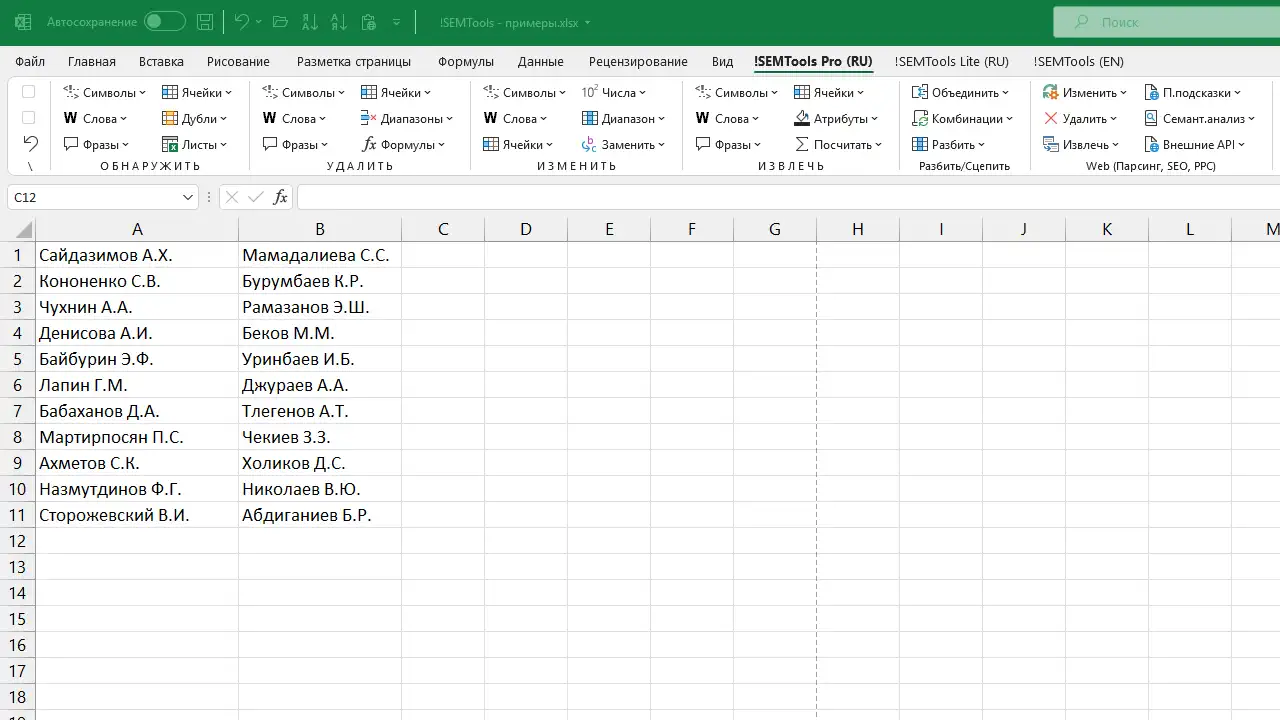This screenshot has height=720, width=1280.
Task: Open file name !SEMTools - примеры.xlsx dropdown
Action: coord(514,22)
